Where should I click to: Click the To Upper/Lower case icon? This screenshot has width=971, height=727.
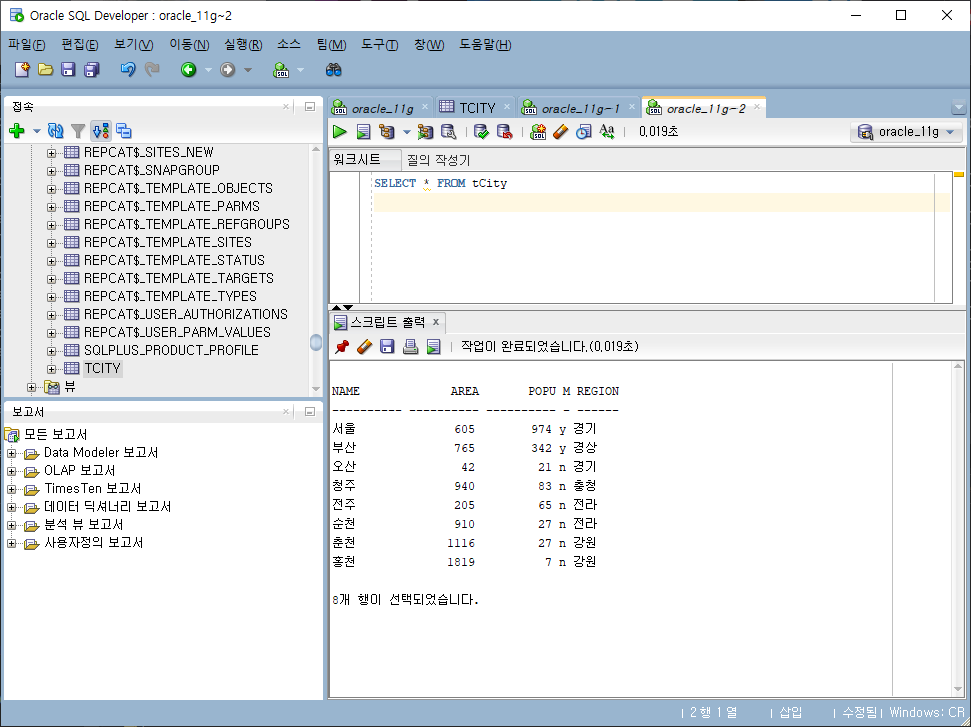point(607,131)
